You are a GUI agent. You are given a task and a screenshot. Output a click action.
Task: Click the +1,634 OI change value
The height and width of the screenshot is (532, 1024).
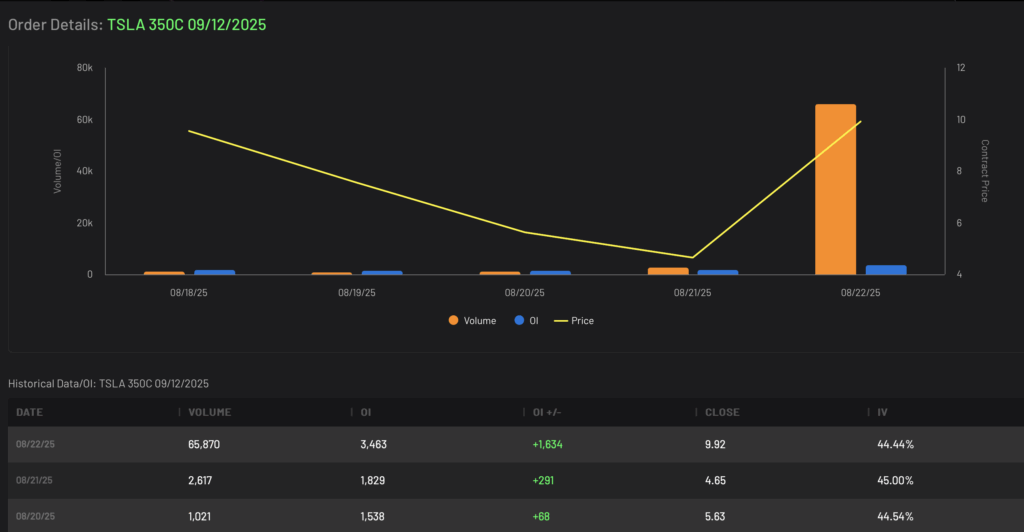coord(547,444)
